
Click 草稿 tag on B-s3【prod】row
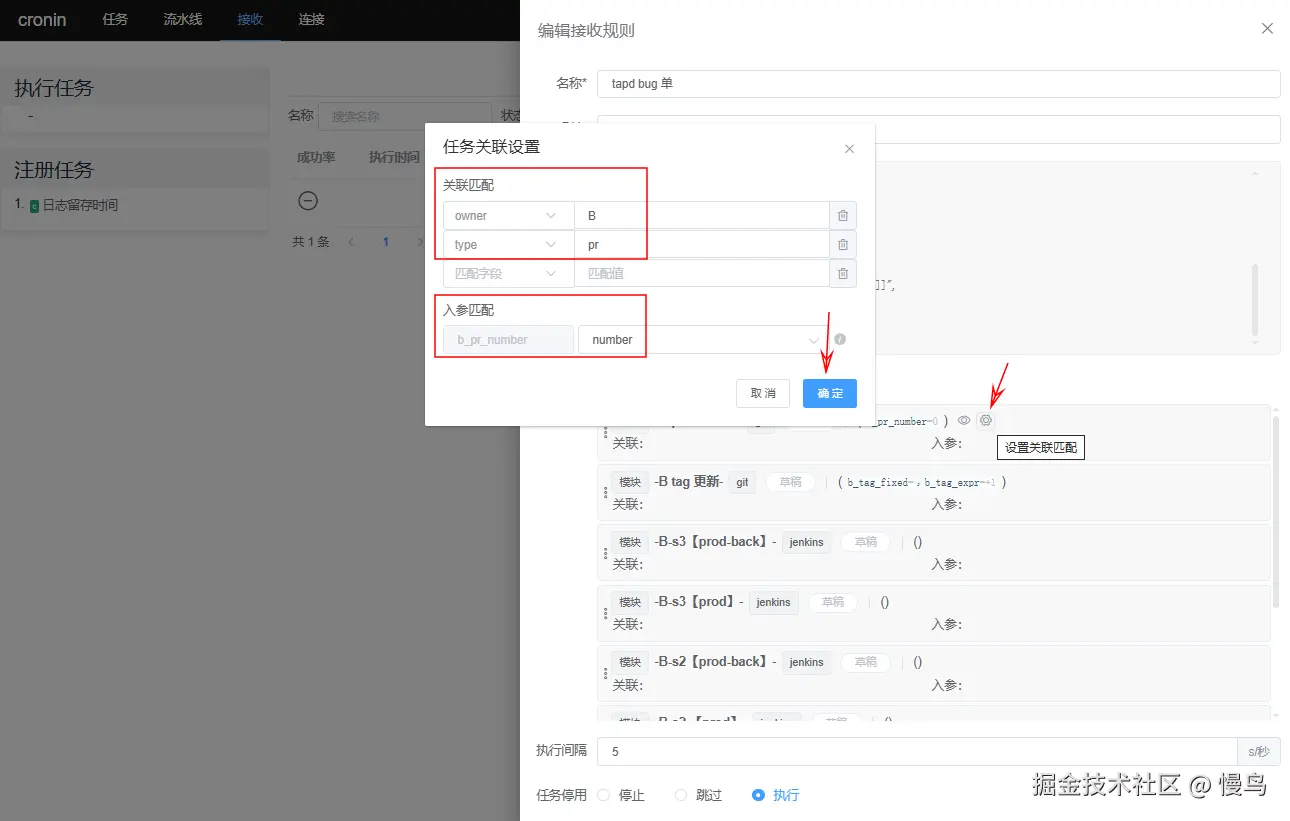833,602
